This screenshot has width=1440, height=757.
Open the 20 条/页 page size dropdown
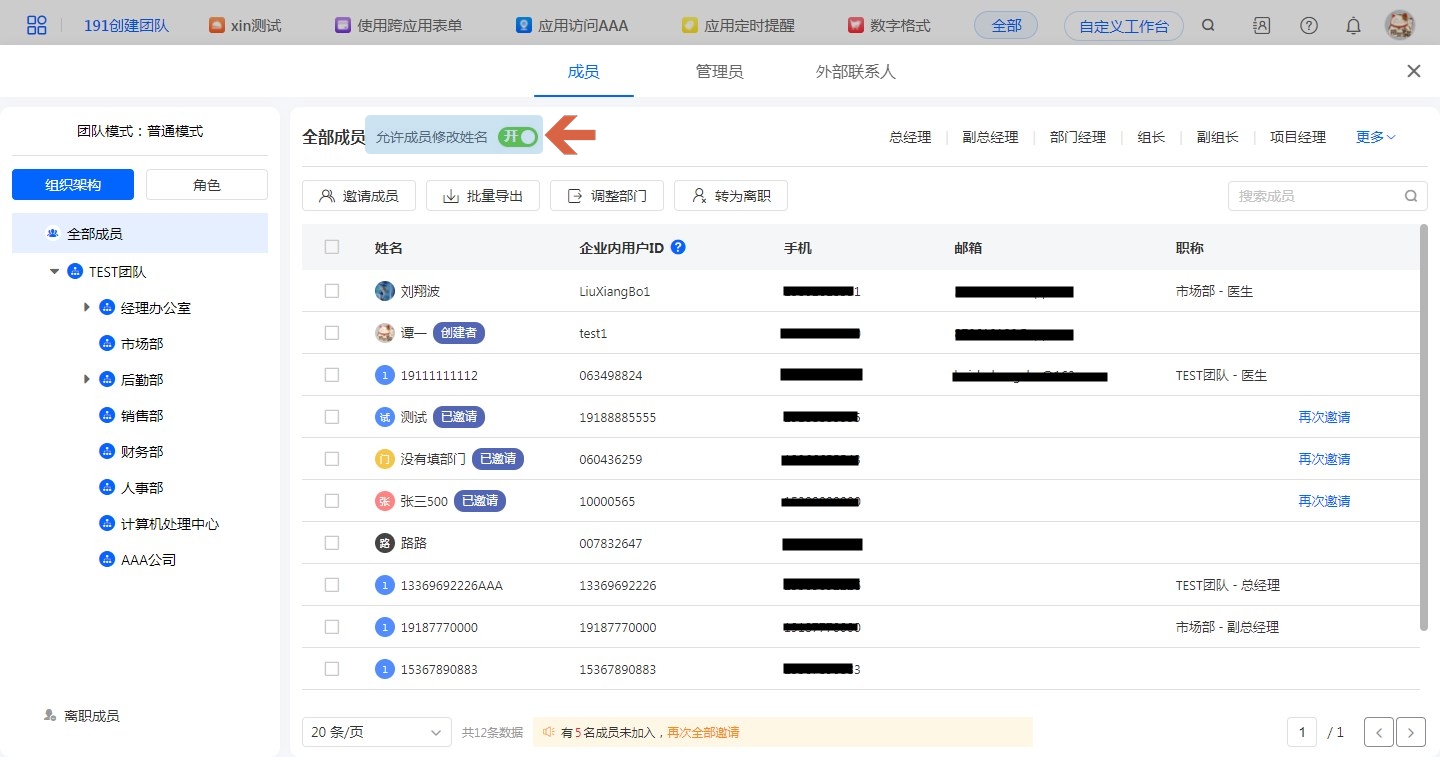coord(376,732)
